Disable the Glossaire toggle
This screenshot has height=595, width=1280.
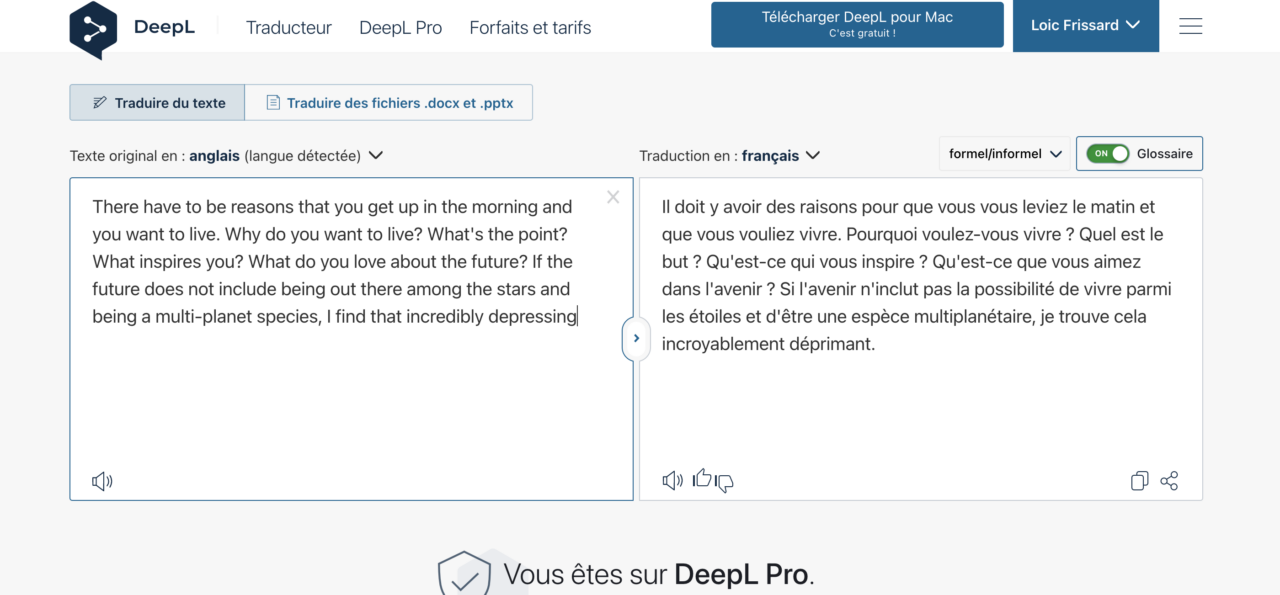[1107, 153]
